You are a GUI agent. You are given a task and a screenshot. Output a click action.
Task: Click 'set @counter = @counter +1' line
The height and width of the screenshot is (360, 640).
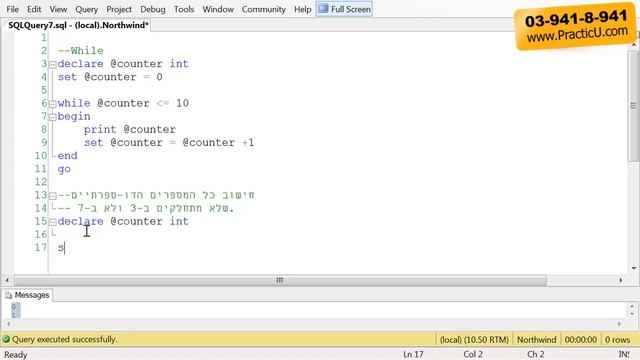tap(169, 142)
